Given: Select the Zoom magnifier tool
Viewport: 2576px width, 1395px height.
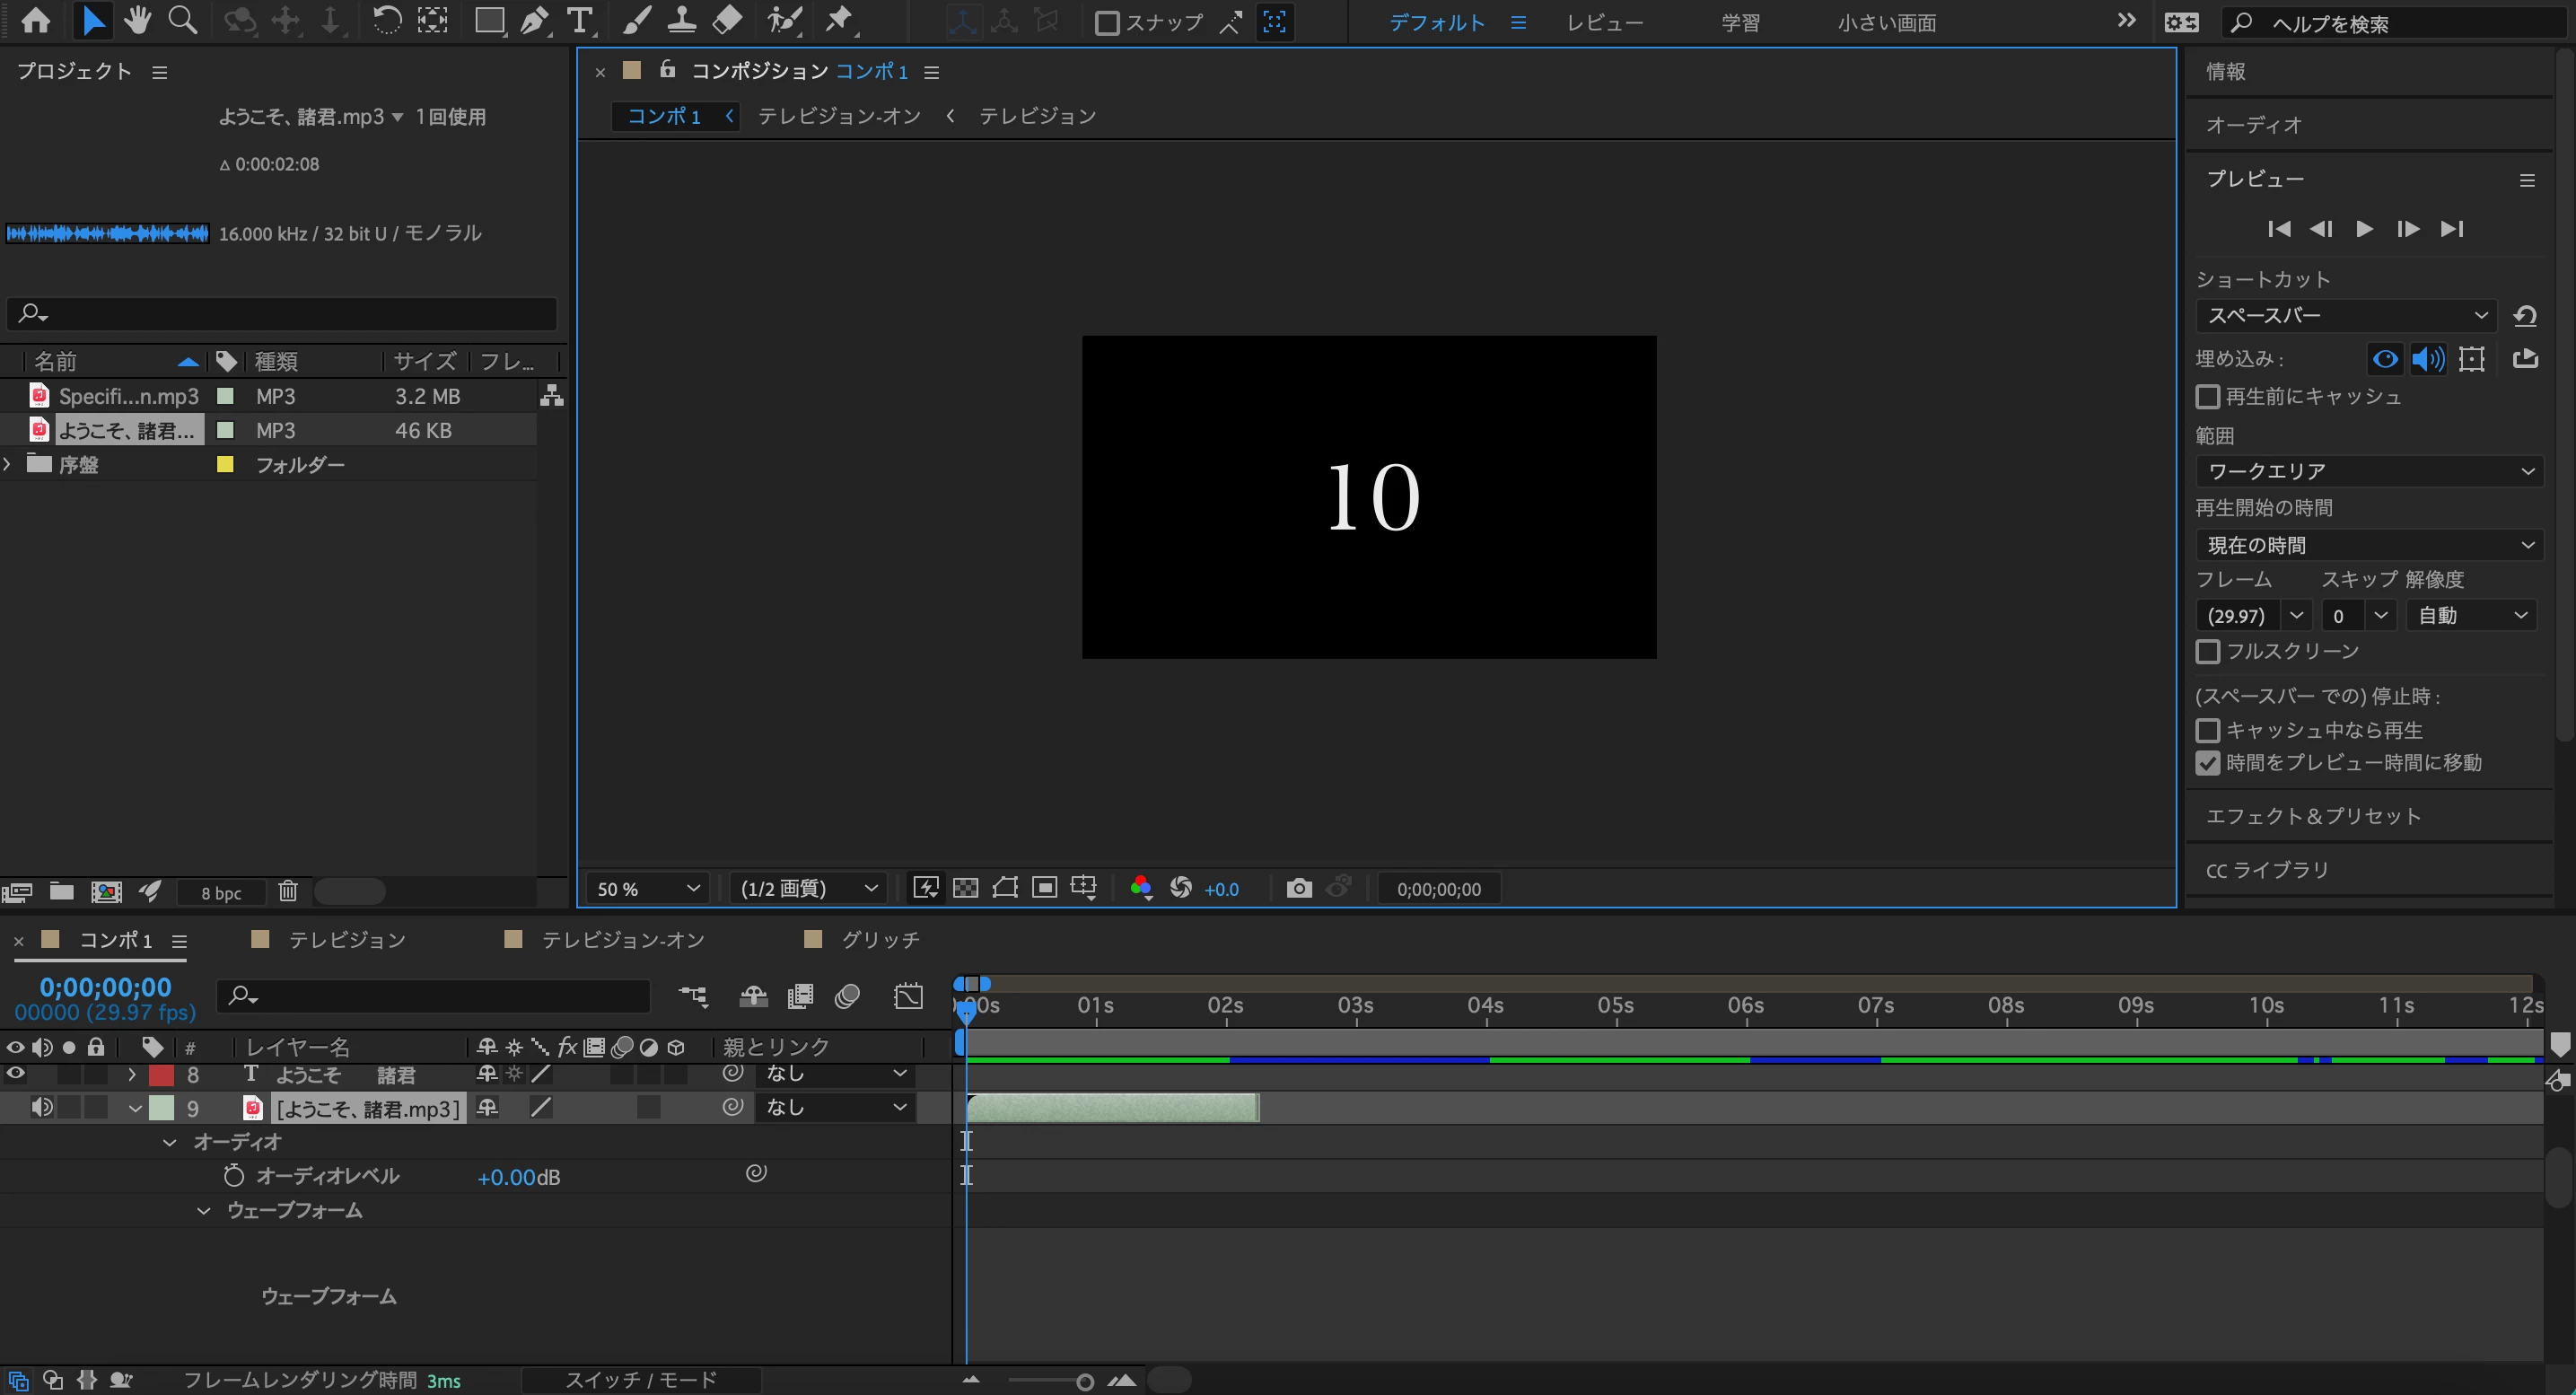Looking at the screenshot, I should pyautogui.click(x=182, y=21).
